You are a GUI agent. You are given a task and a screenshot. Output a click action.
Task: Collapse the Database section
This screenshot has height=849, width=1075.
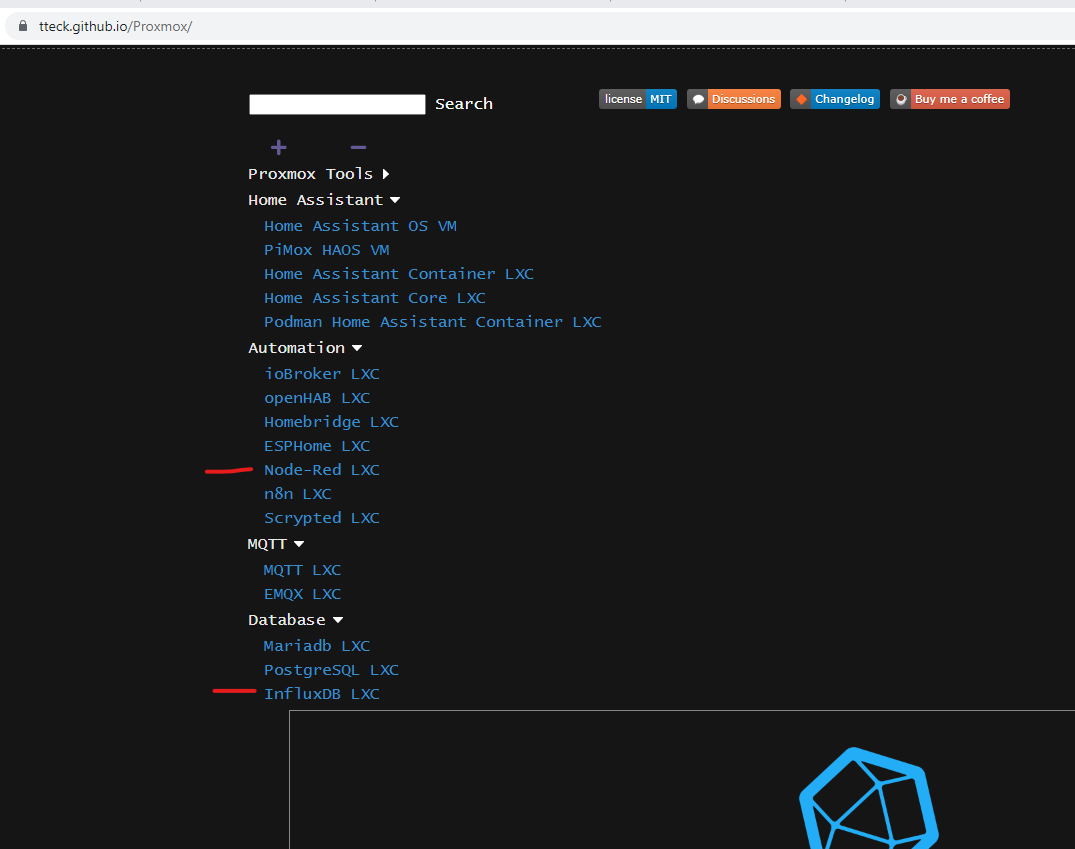[295, 621]
